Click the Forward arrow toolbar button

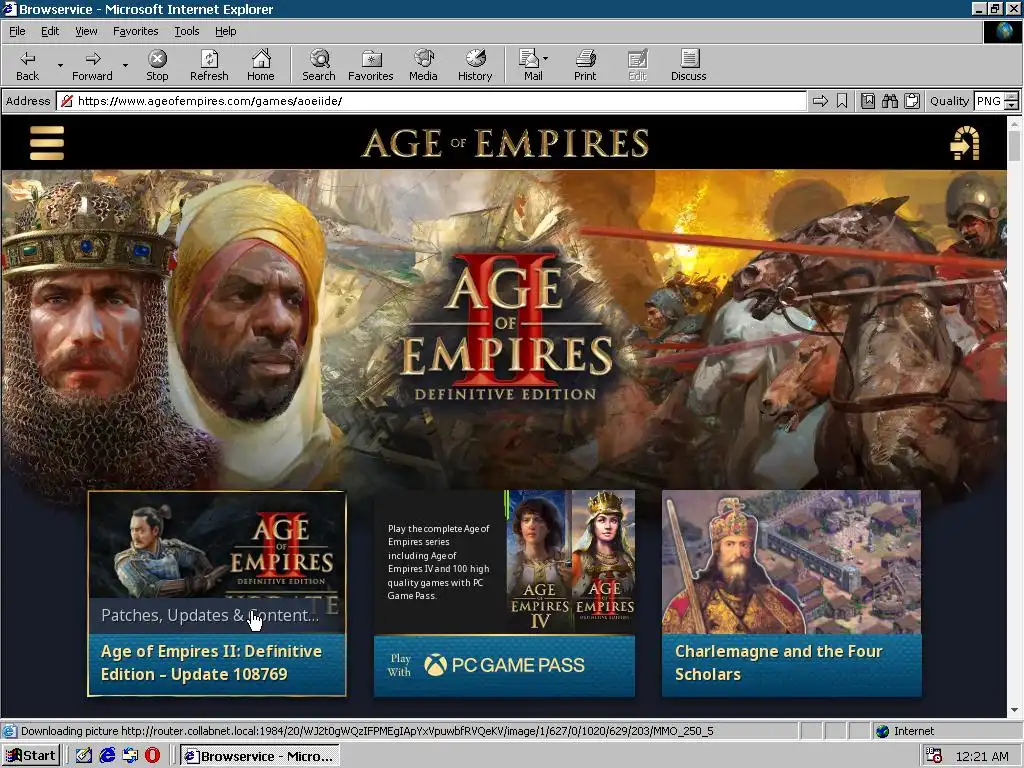pyautogui.click(x=92, y=65)
